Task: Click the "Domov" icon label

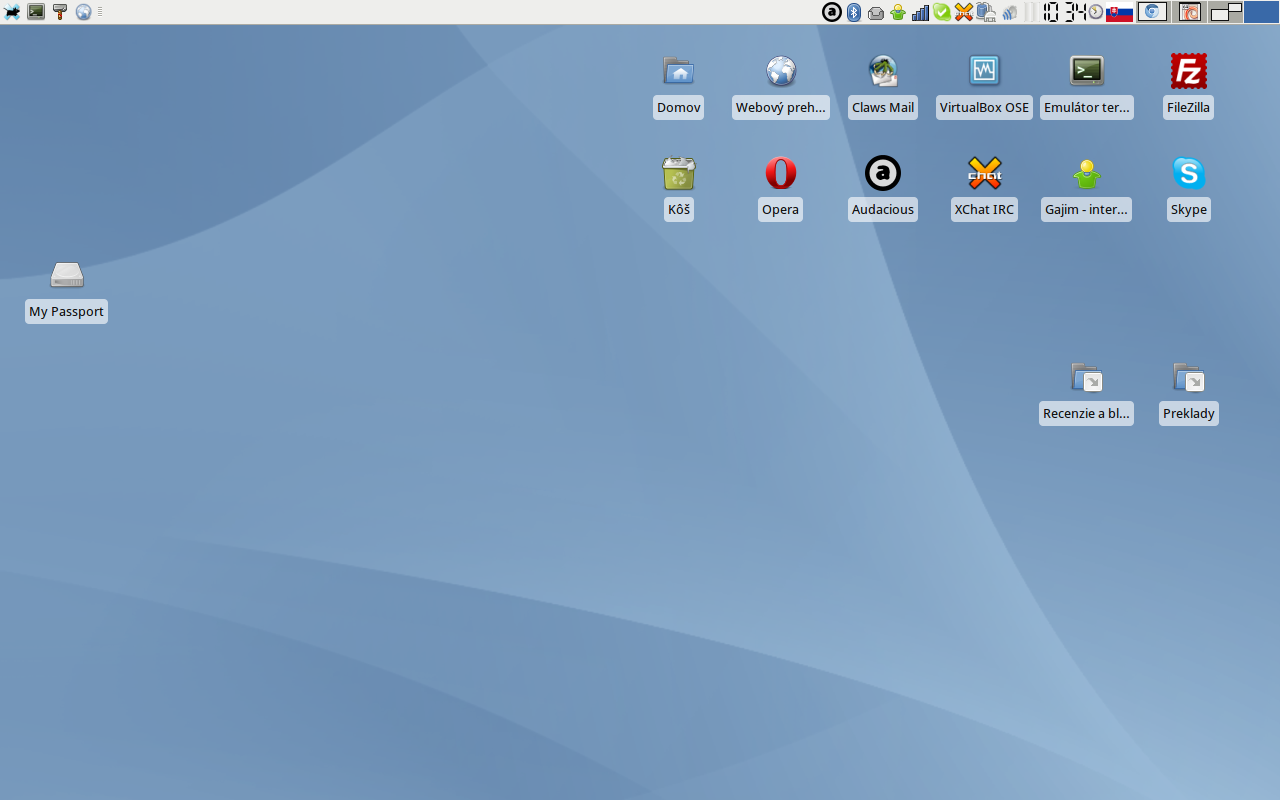Action: tap(679, 107)
